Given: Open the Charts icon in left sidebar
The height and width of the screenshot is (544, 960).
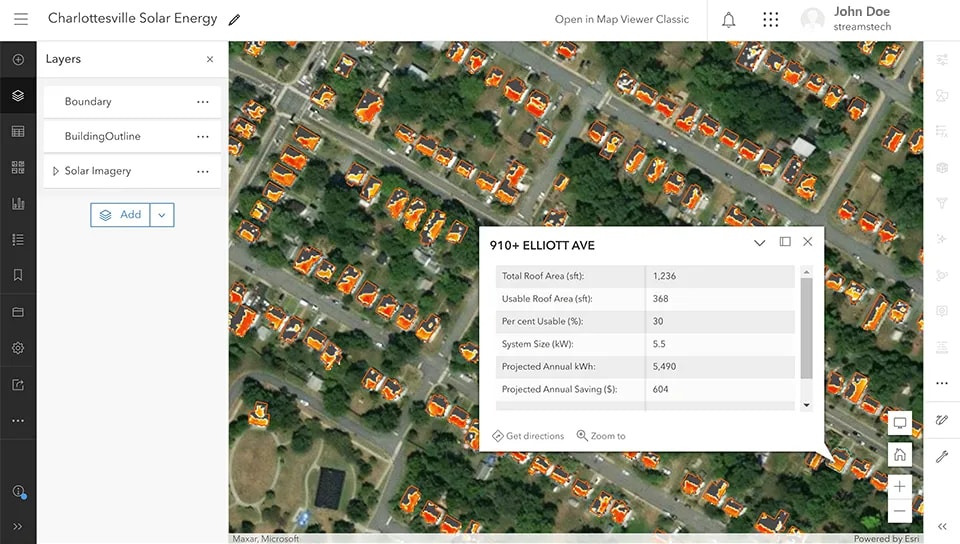Looking at the screenshot, I should coord(18,203).
